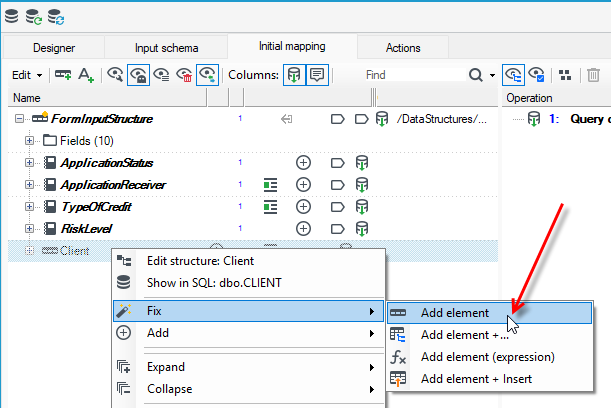Click the database icon with blue sync arrows

tap(56, 17)
